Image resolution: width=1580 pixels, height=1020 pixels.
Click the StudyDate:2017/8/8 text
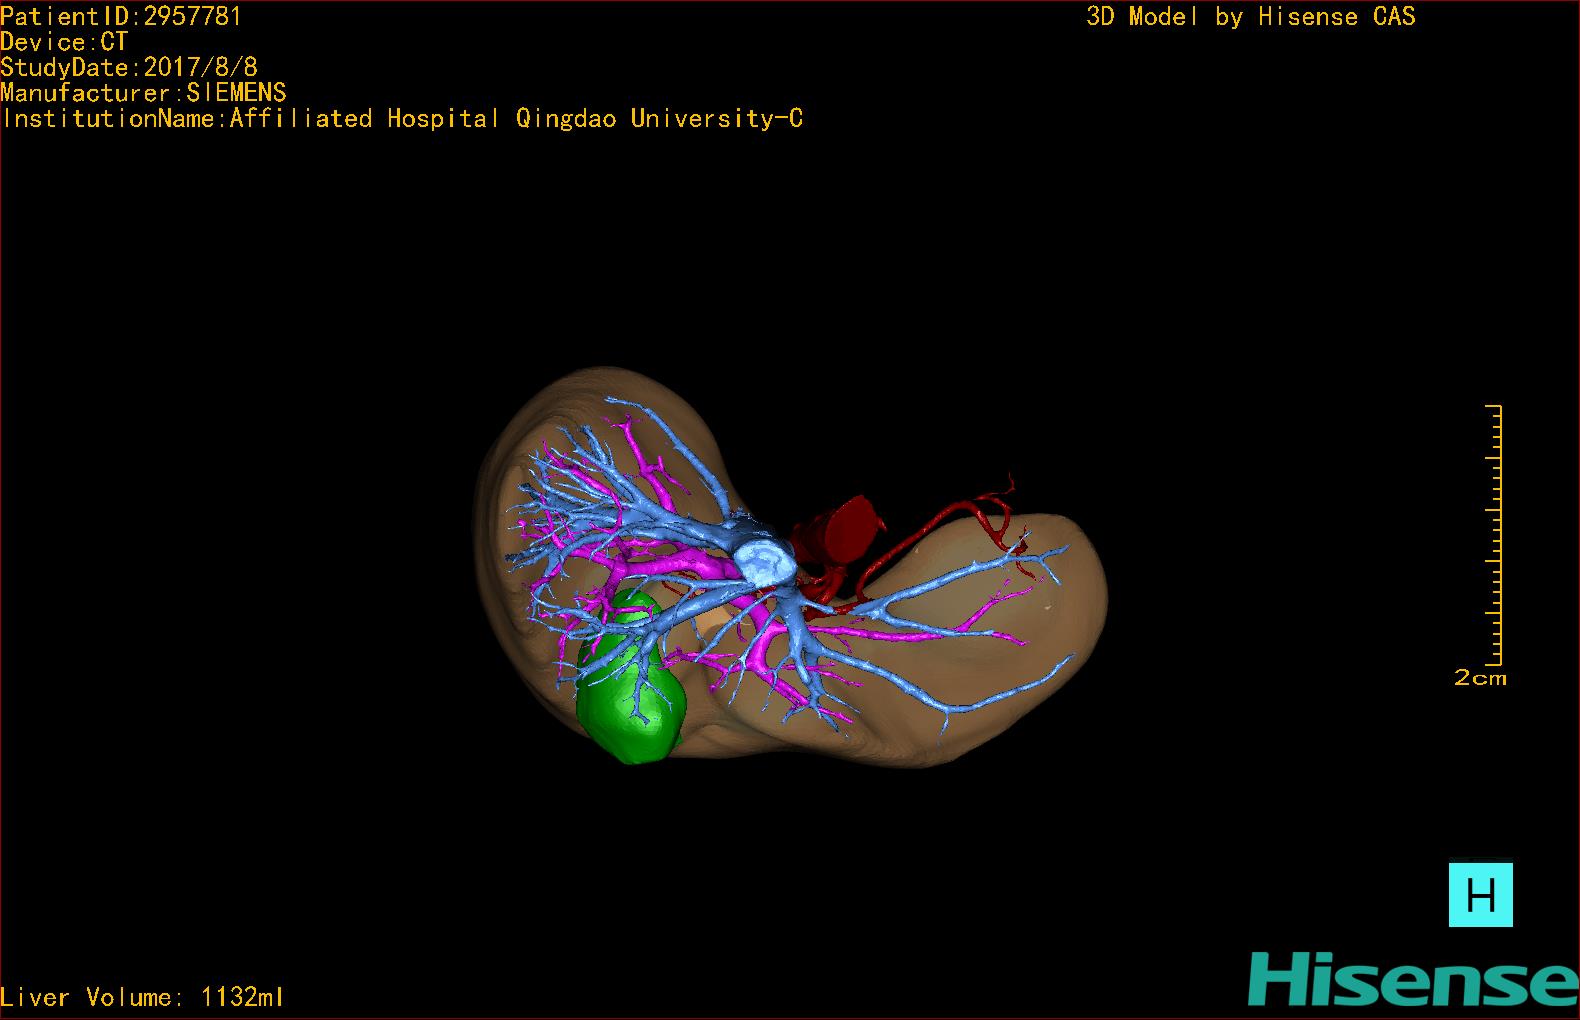(x=129, y=67)
